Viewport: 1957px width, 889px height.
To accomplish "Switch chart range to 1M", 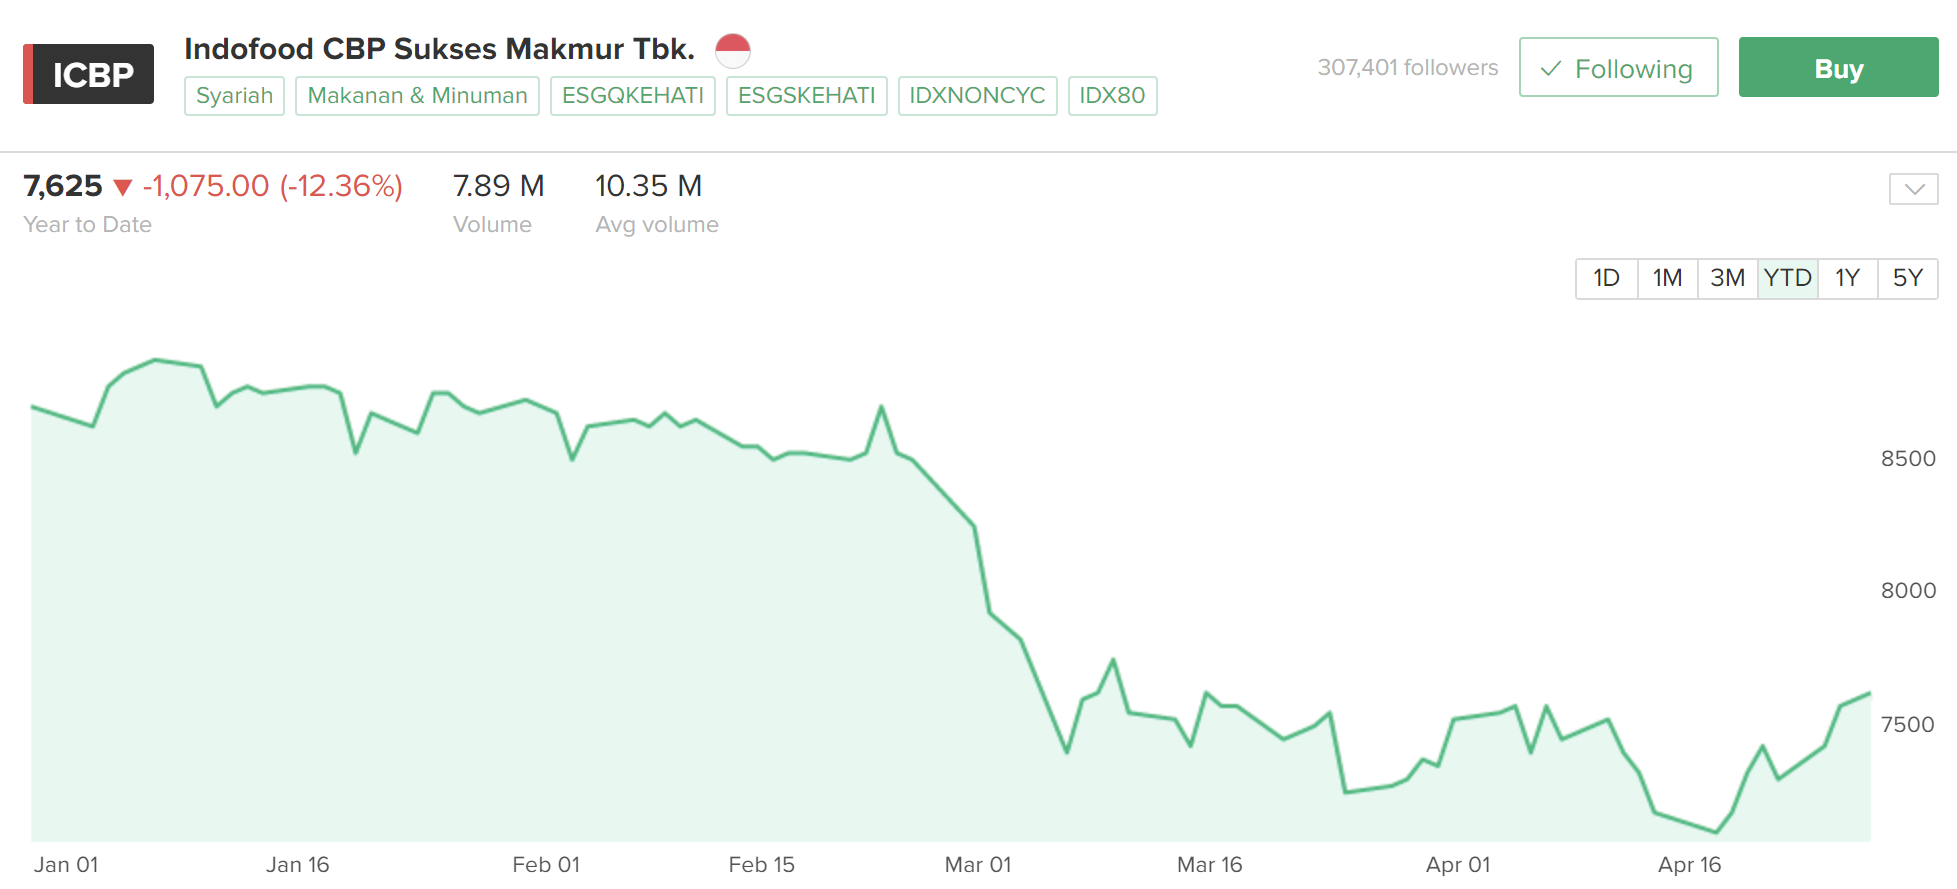I will tap(1667, 278).
